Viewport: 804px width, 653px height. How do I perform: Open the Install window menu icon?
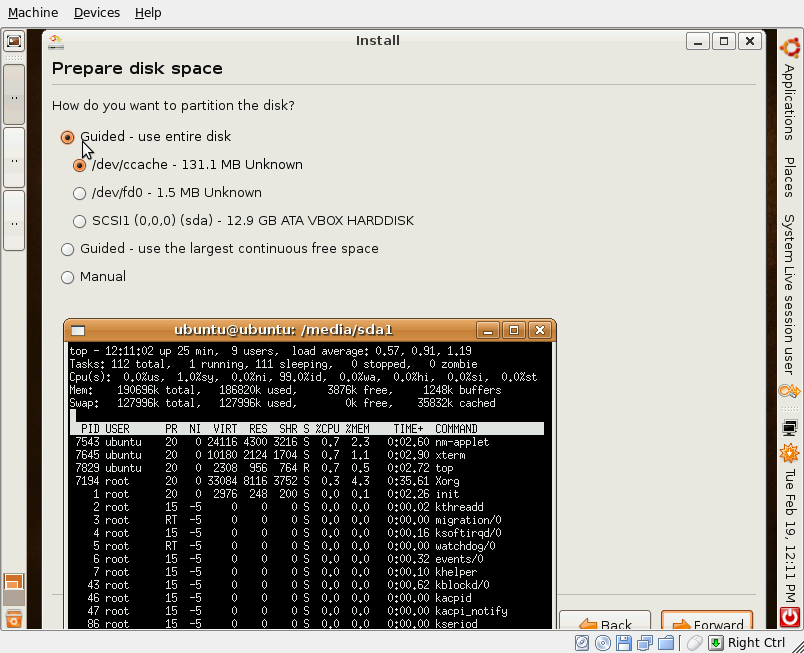[x=56, y=42]
